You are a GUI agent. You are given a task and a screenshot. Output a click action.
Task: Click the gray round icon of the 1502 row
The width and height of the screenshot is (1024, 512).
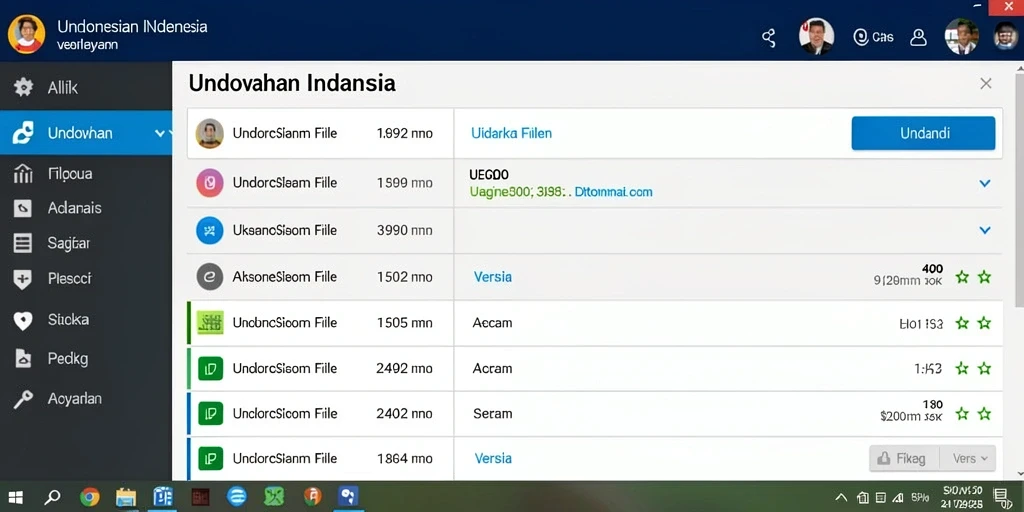[210, 277]
